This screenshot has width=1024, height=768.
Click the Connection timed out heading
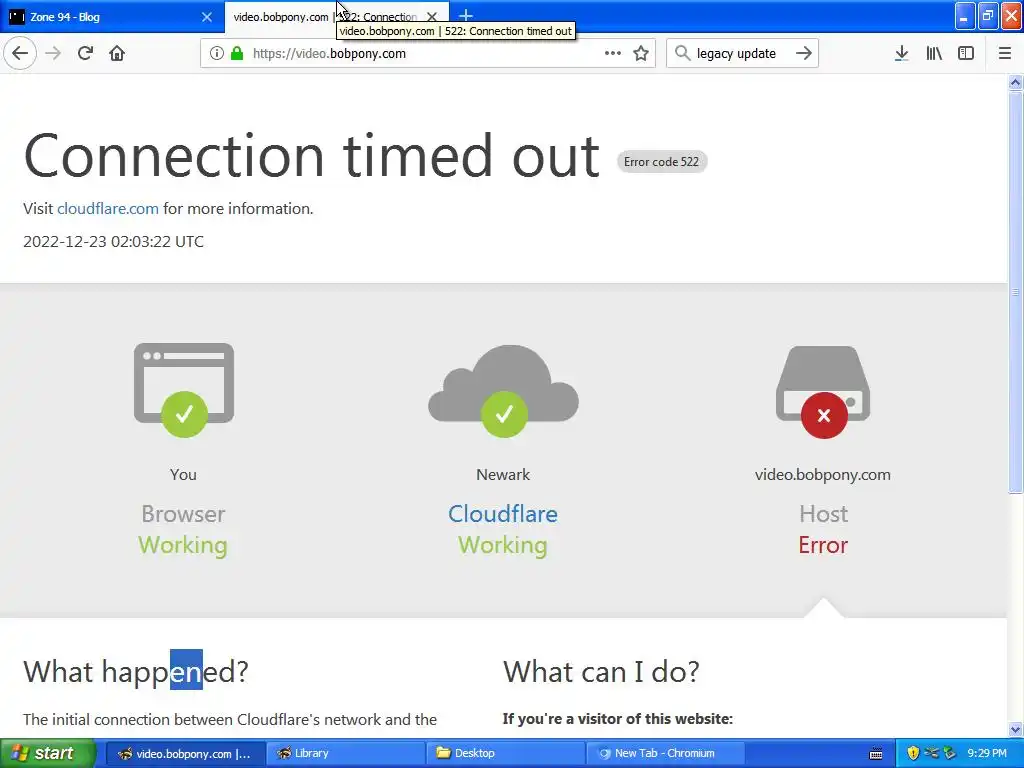[312, 156]
